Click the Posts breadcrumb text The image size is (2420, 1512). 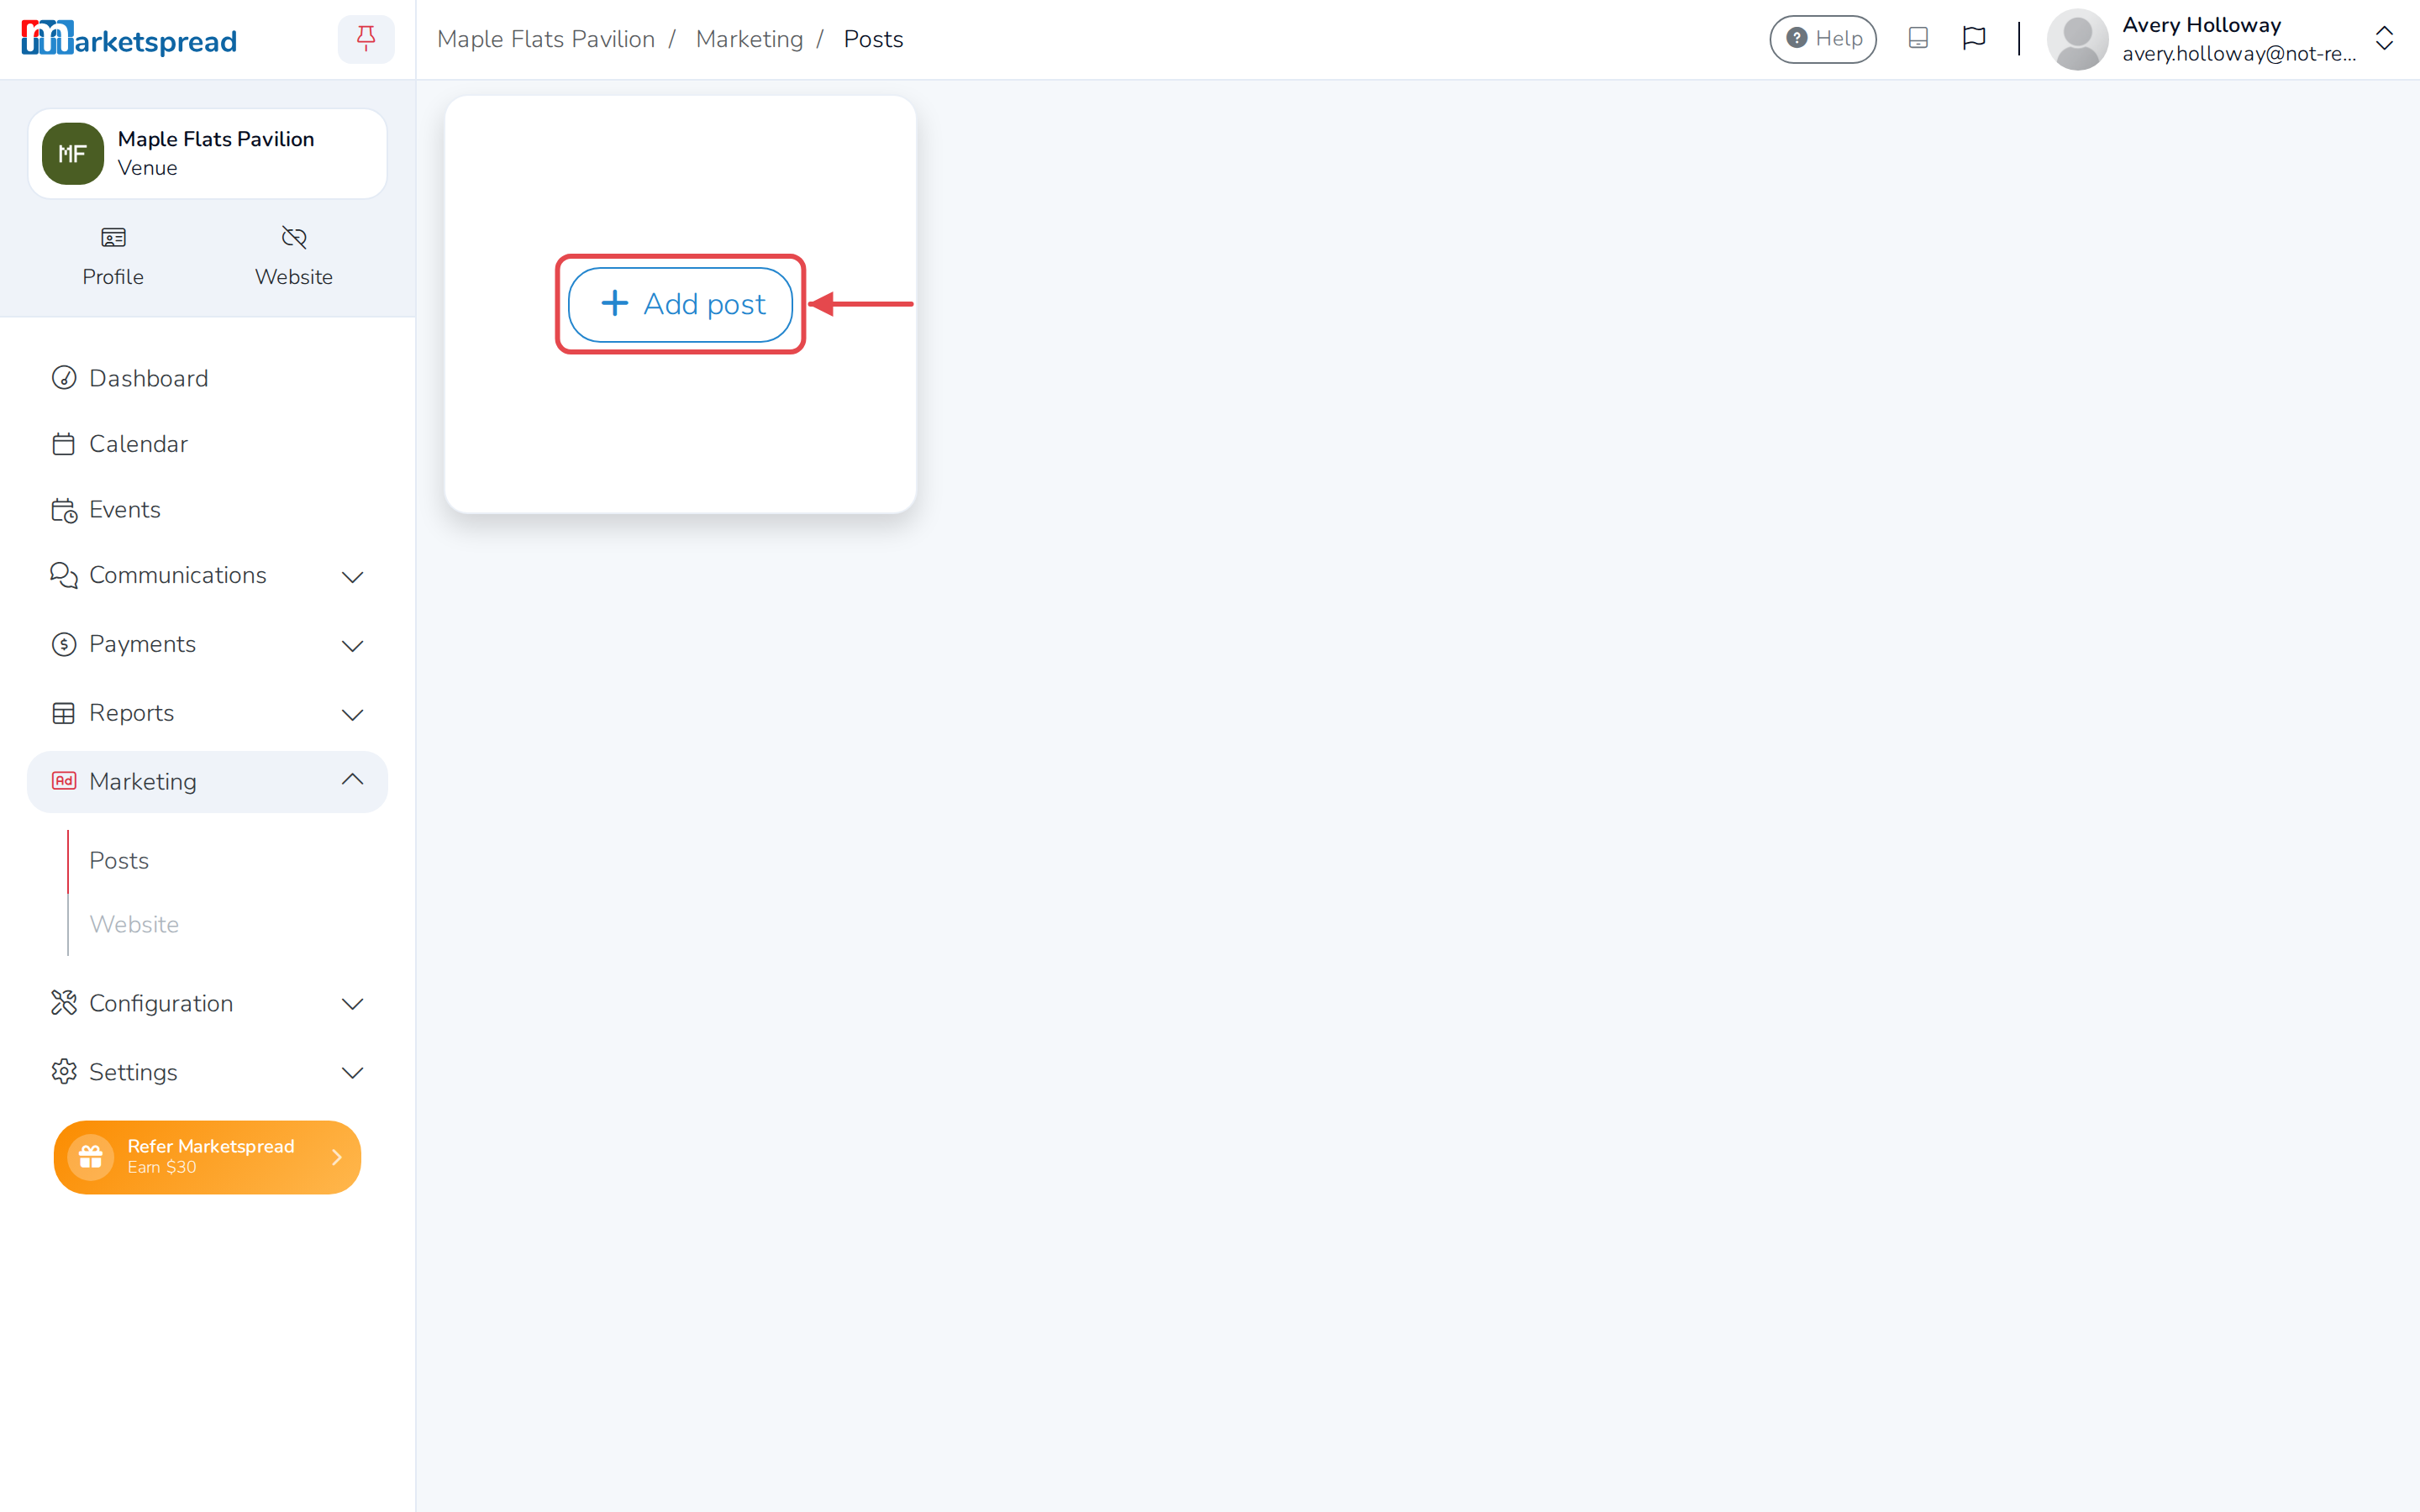coord(873,39)
